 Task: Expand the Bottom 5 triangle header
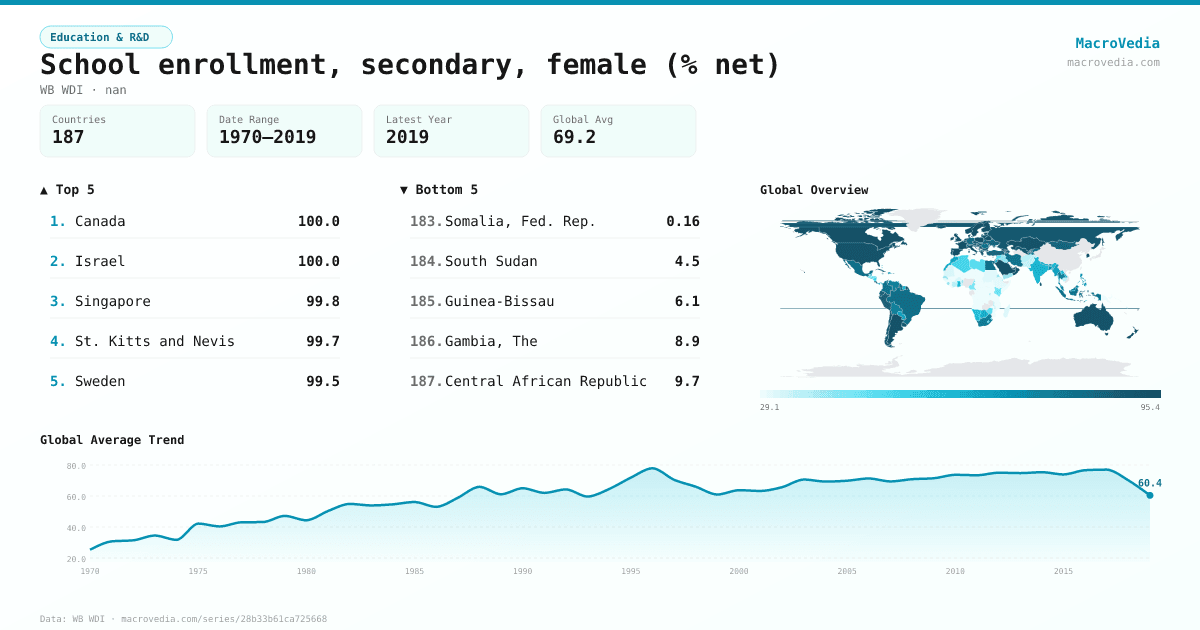coord(439,189)
